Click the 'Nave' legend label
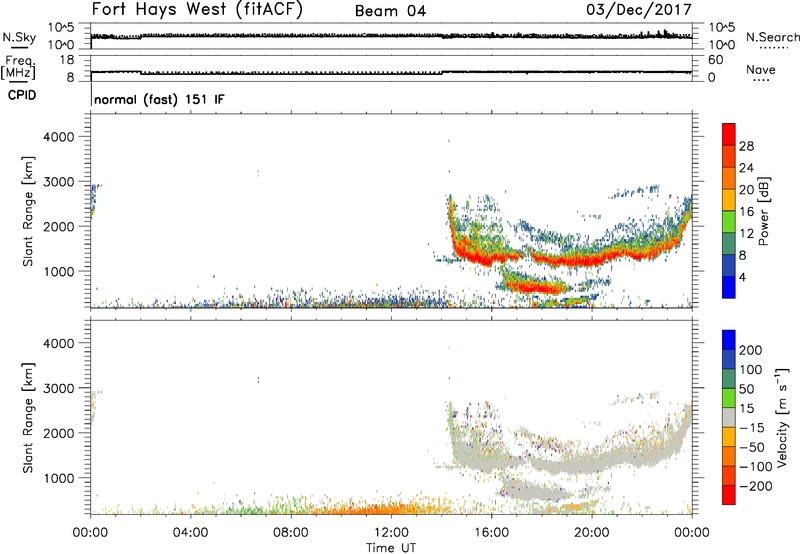This screenshot has width=800, height=554. click(x=761, y=69)
